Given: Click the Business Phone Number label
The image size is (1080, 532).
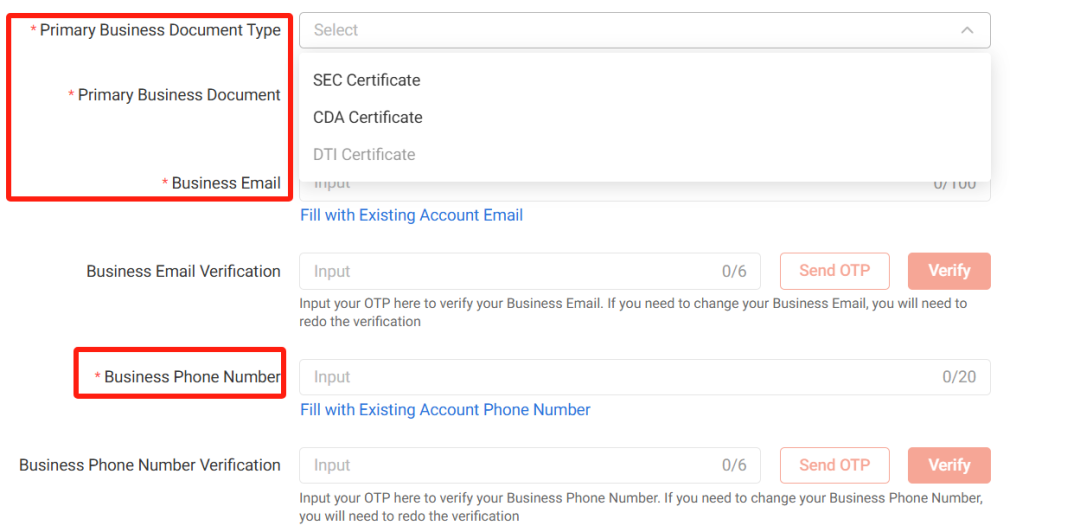Looking at the screenshot, I should (192, 377).
